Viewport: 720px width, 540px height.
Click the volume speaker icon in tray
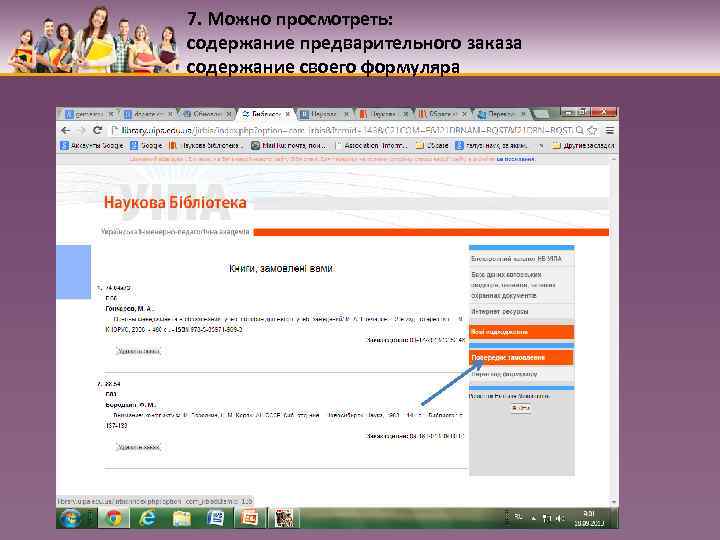pos(560,518)
